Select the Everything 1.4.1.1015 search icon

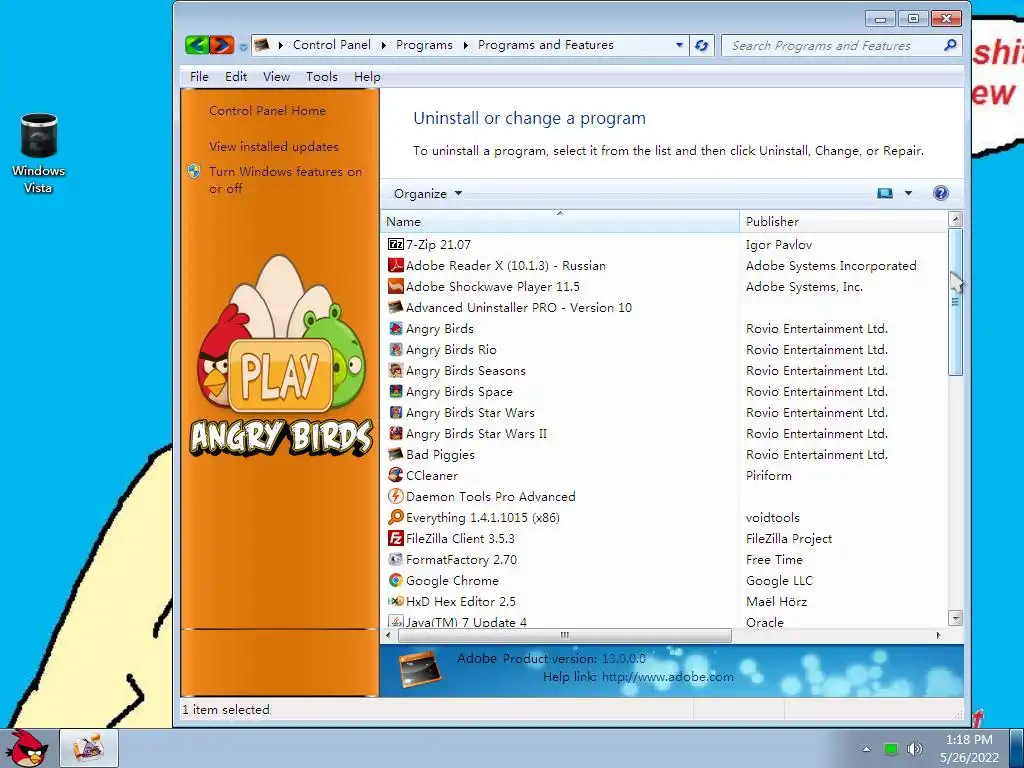[x=396, y=517]
